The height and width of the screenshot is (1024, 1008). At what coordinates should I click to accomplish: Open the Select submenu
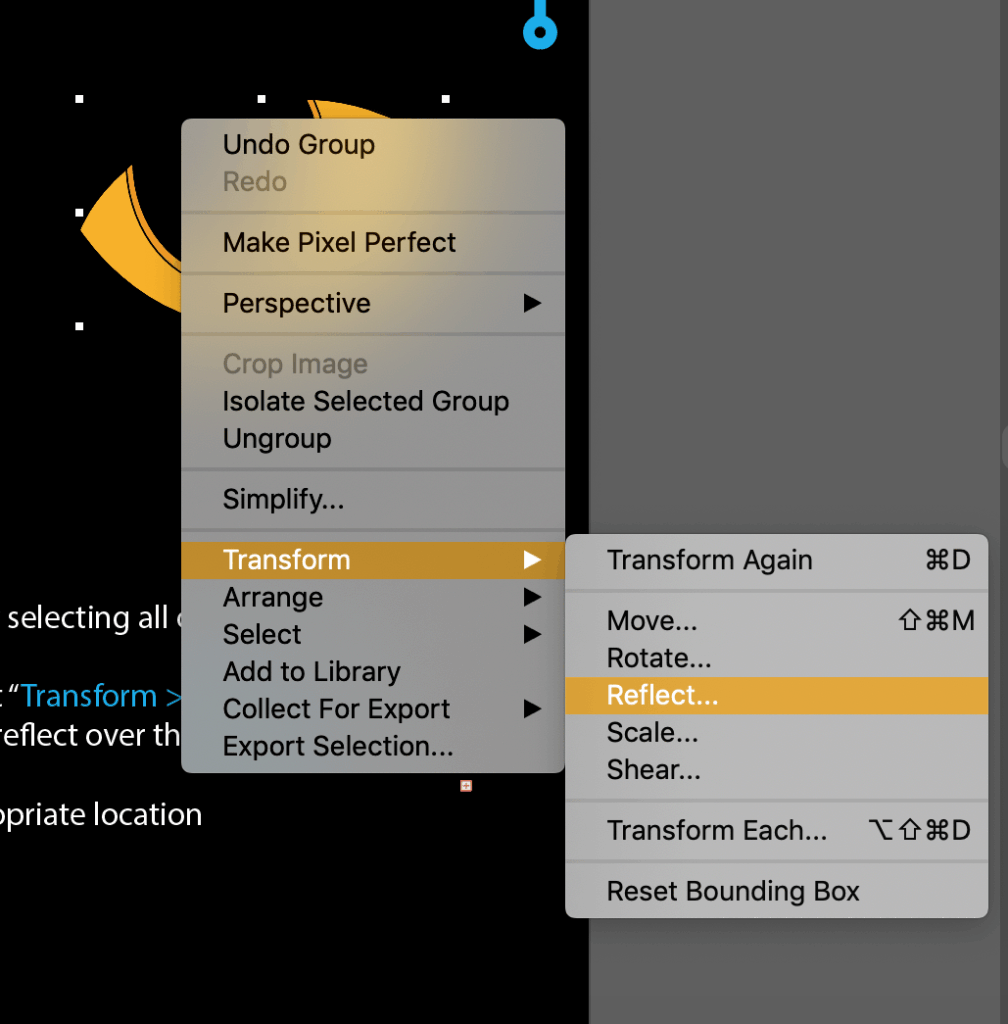pos(373,634)
